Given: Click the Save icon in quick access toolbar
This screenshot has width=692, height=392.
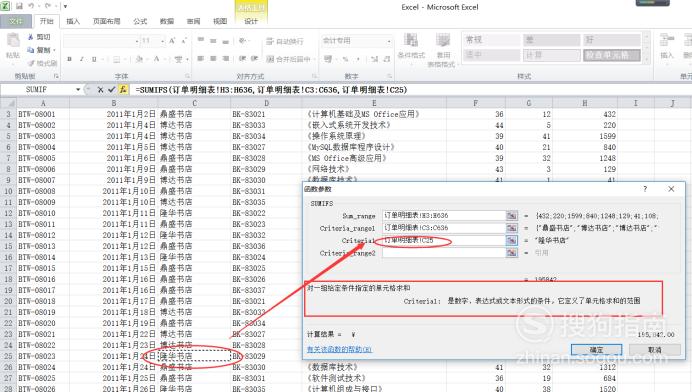Looking at the screenshot, I should (x=19, y=6).
